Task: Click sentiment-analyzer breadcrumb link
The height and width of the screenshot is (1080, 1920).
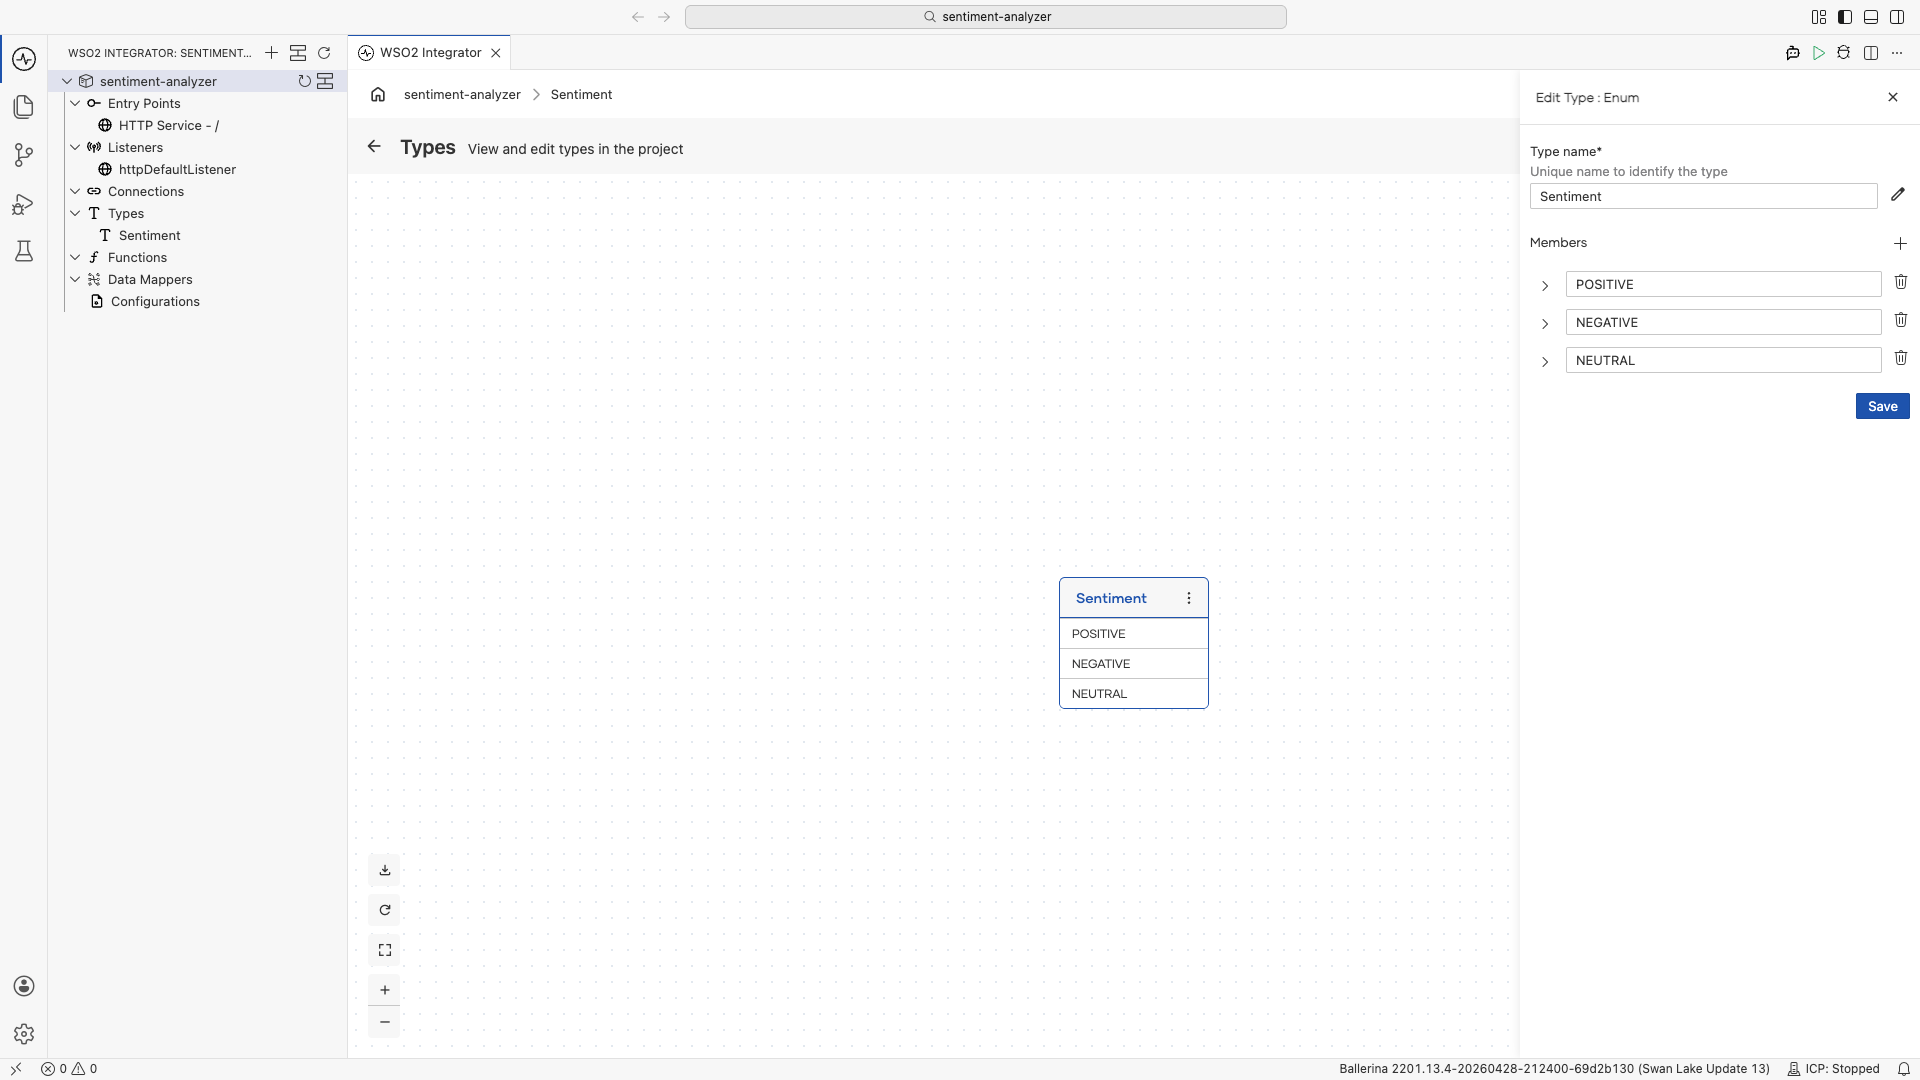Action: tap(462, 94)
